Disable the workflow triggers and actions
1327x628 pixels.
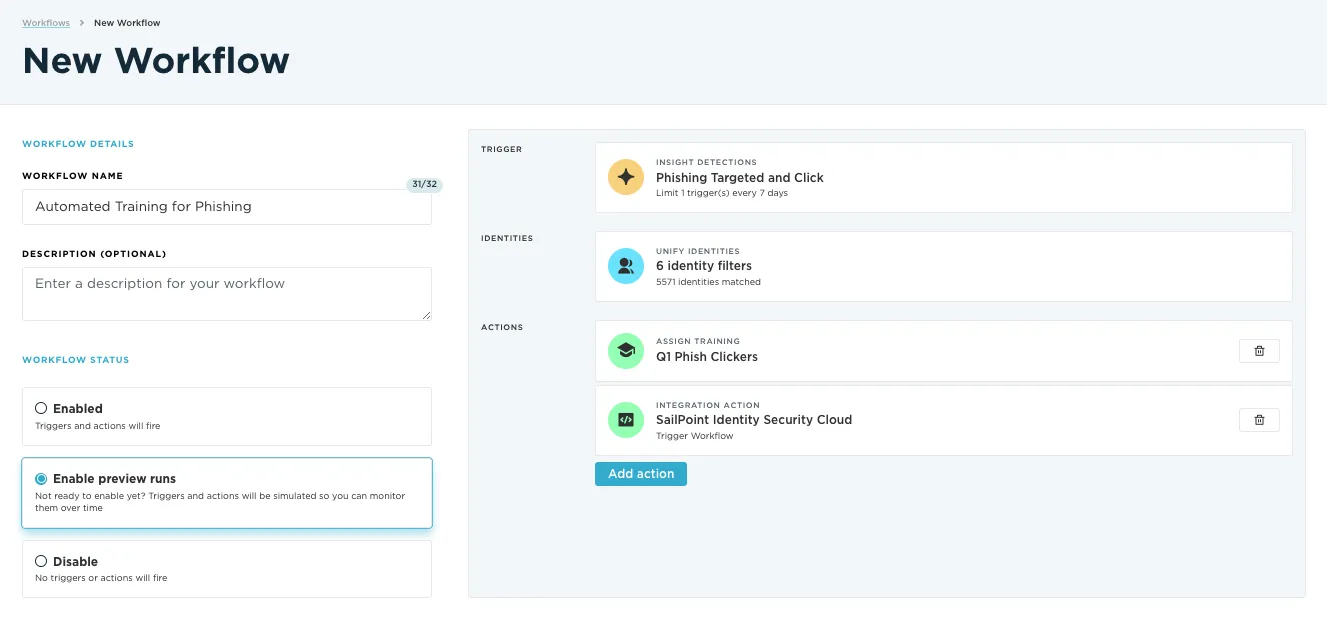coord(40,561)
